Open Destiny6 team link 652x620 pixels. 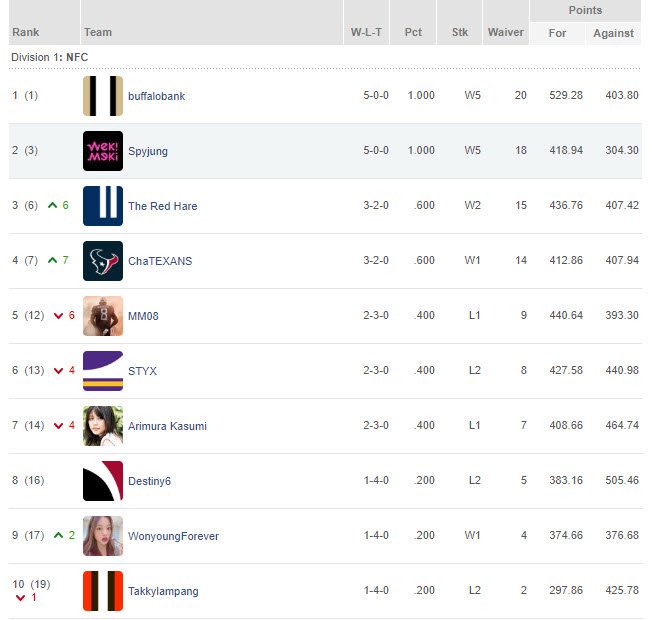click(x=149, y=481)
